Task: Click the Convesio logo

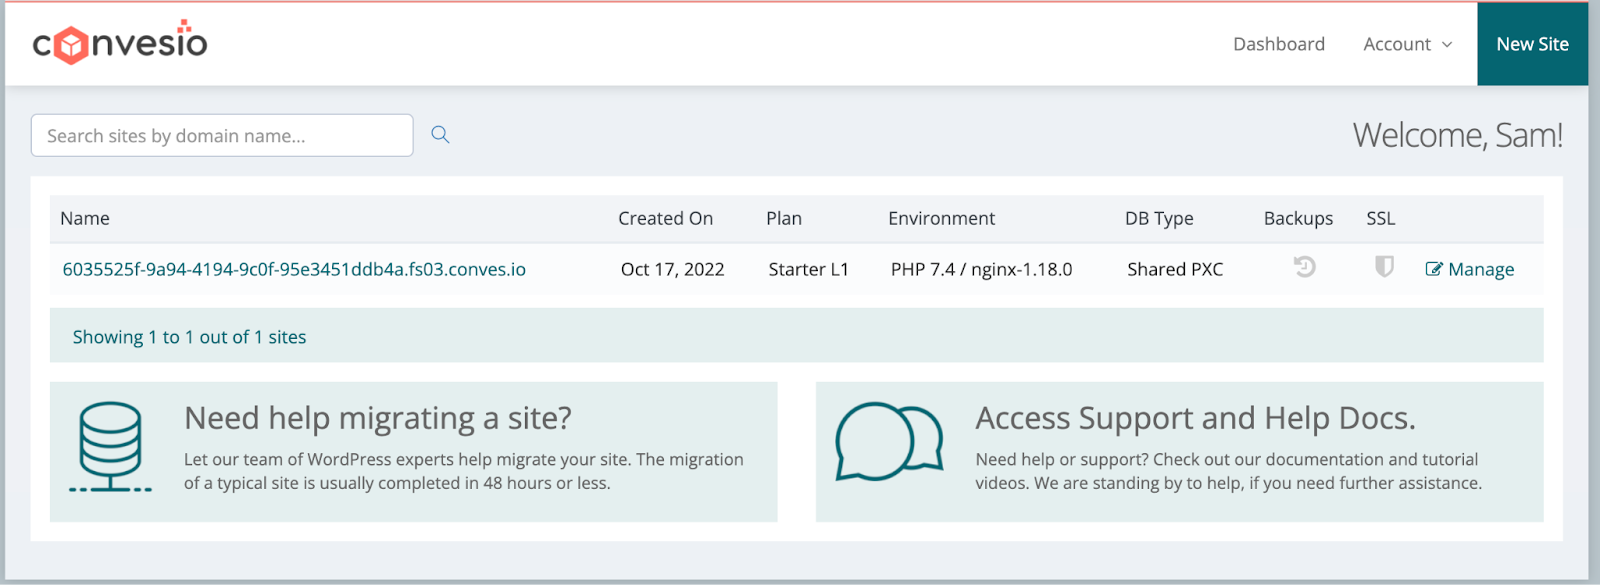Action: tap(120, 43)
